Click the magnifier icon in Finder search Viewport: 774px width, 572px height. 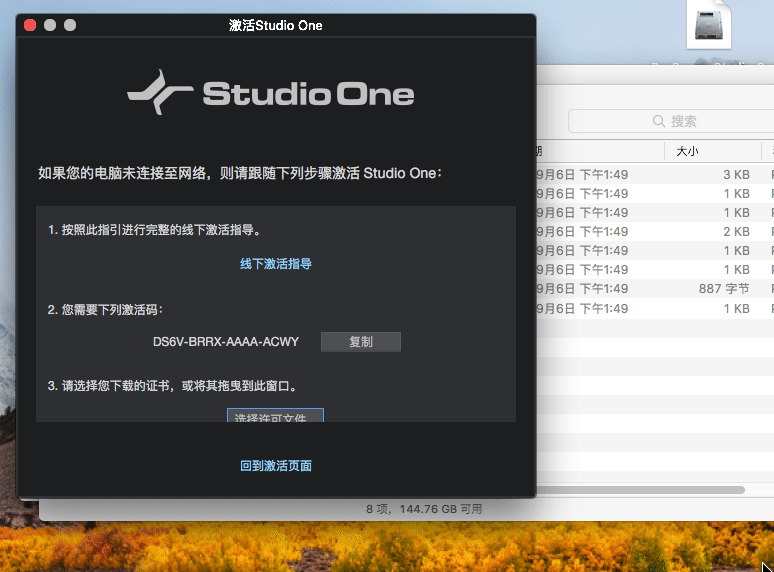[658, 121]
